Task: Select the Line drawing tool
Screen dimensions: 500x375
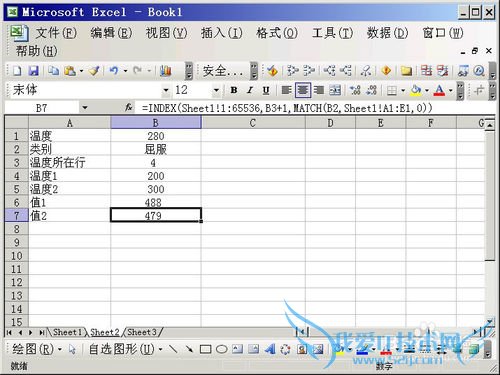Action: 173,349
